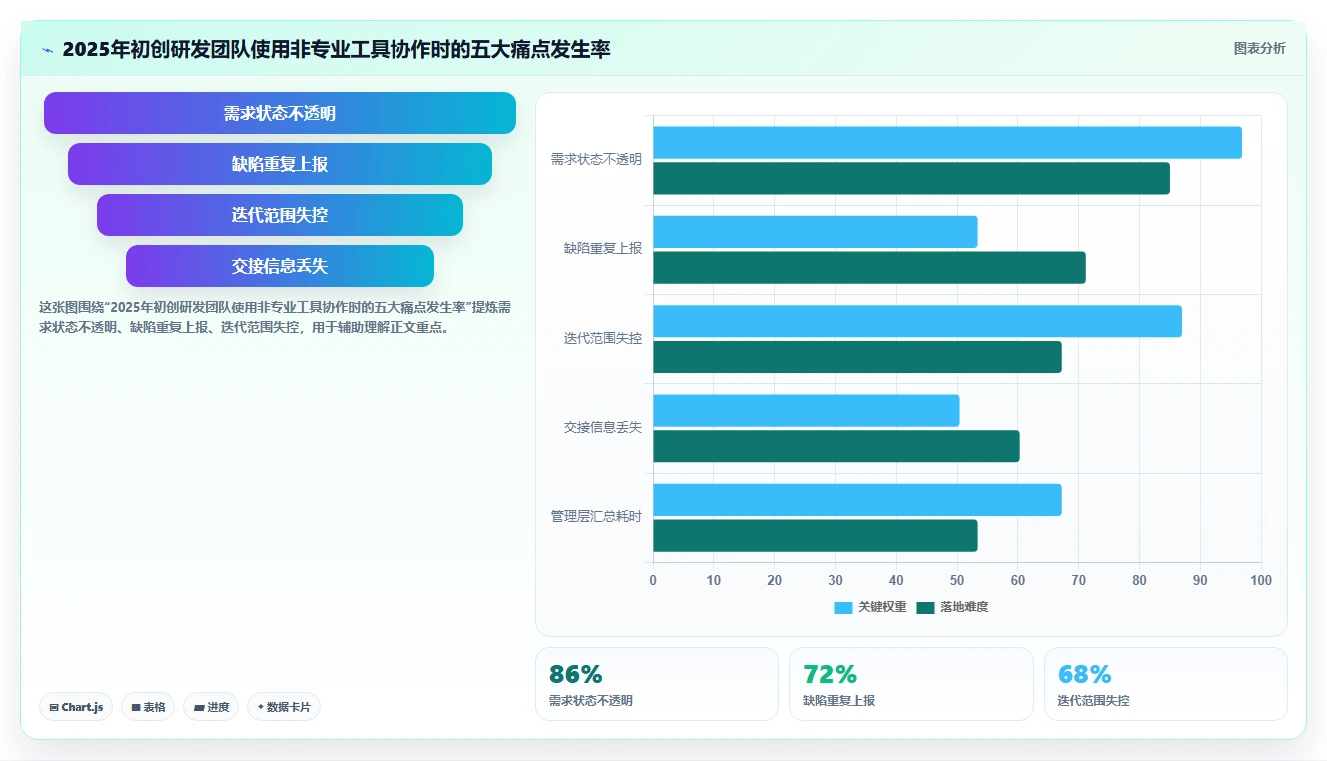Click the green bar for 交接信息丢失
This screenshot has width=1327, height=761.
click(x=836, y=446)
